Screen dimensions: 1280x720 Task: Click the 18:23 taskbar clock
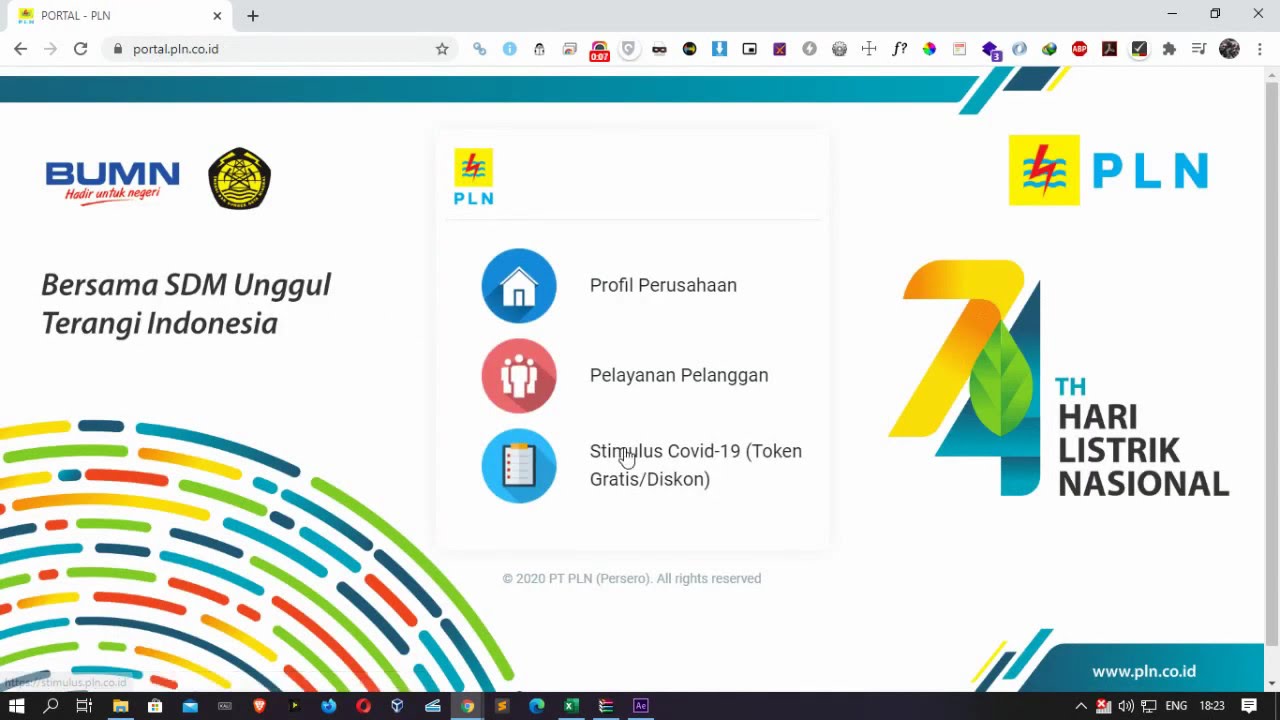(1212, 706)
